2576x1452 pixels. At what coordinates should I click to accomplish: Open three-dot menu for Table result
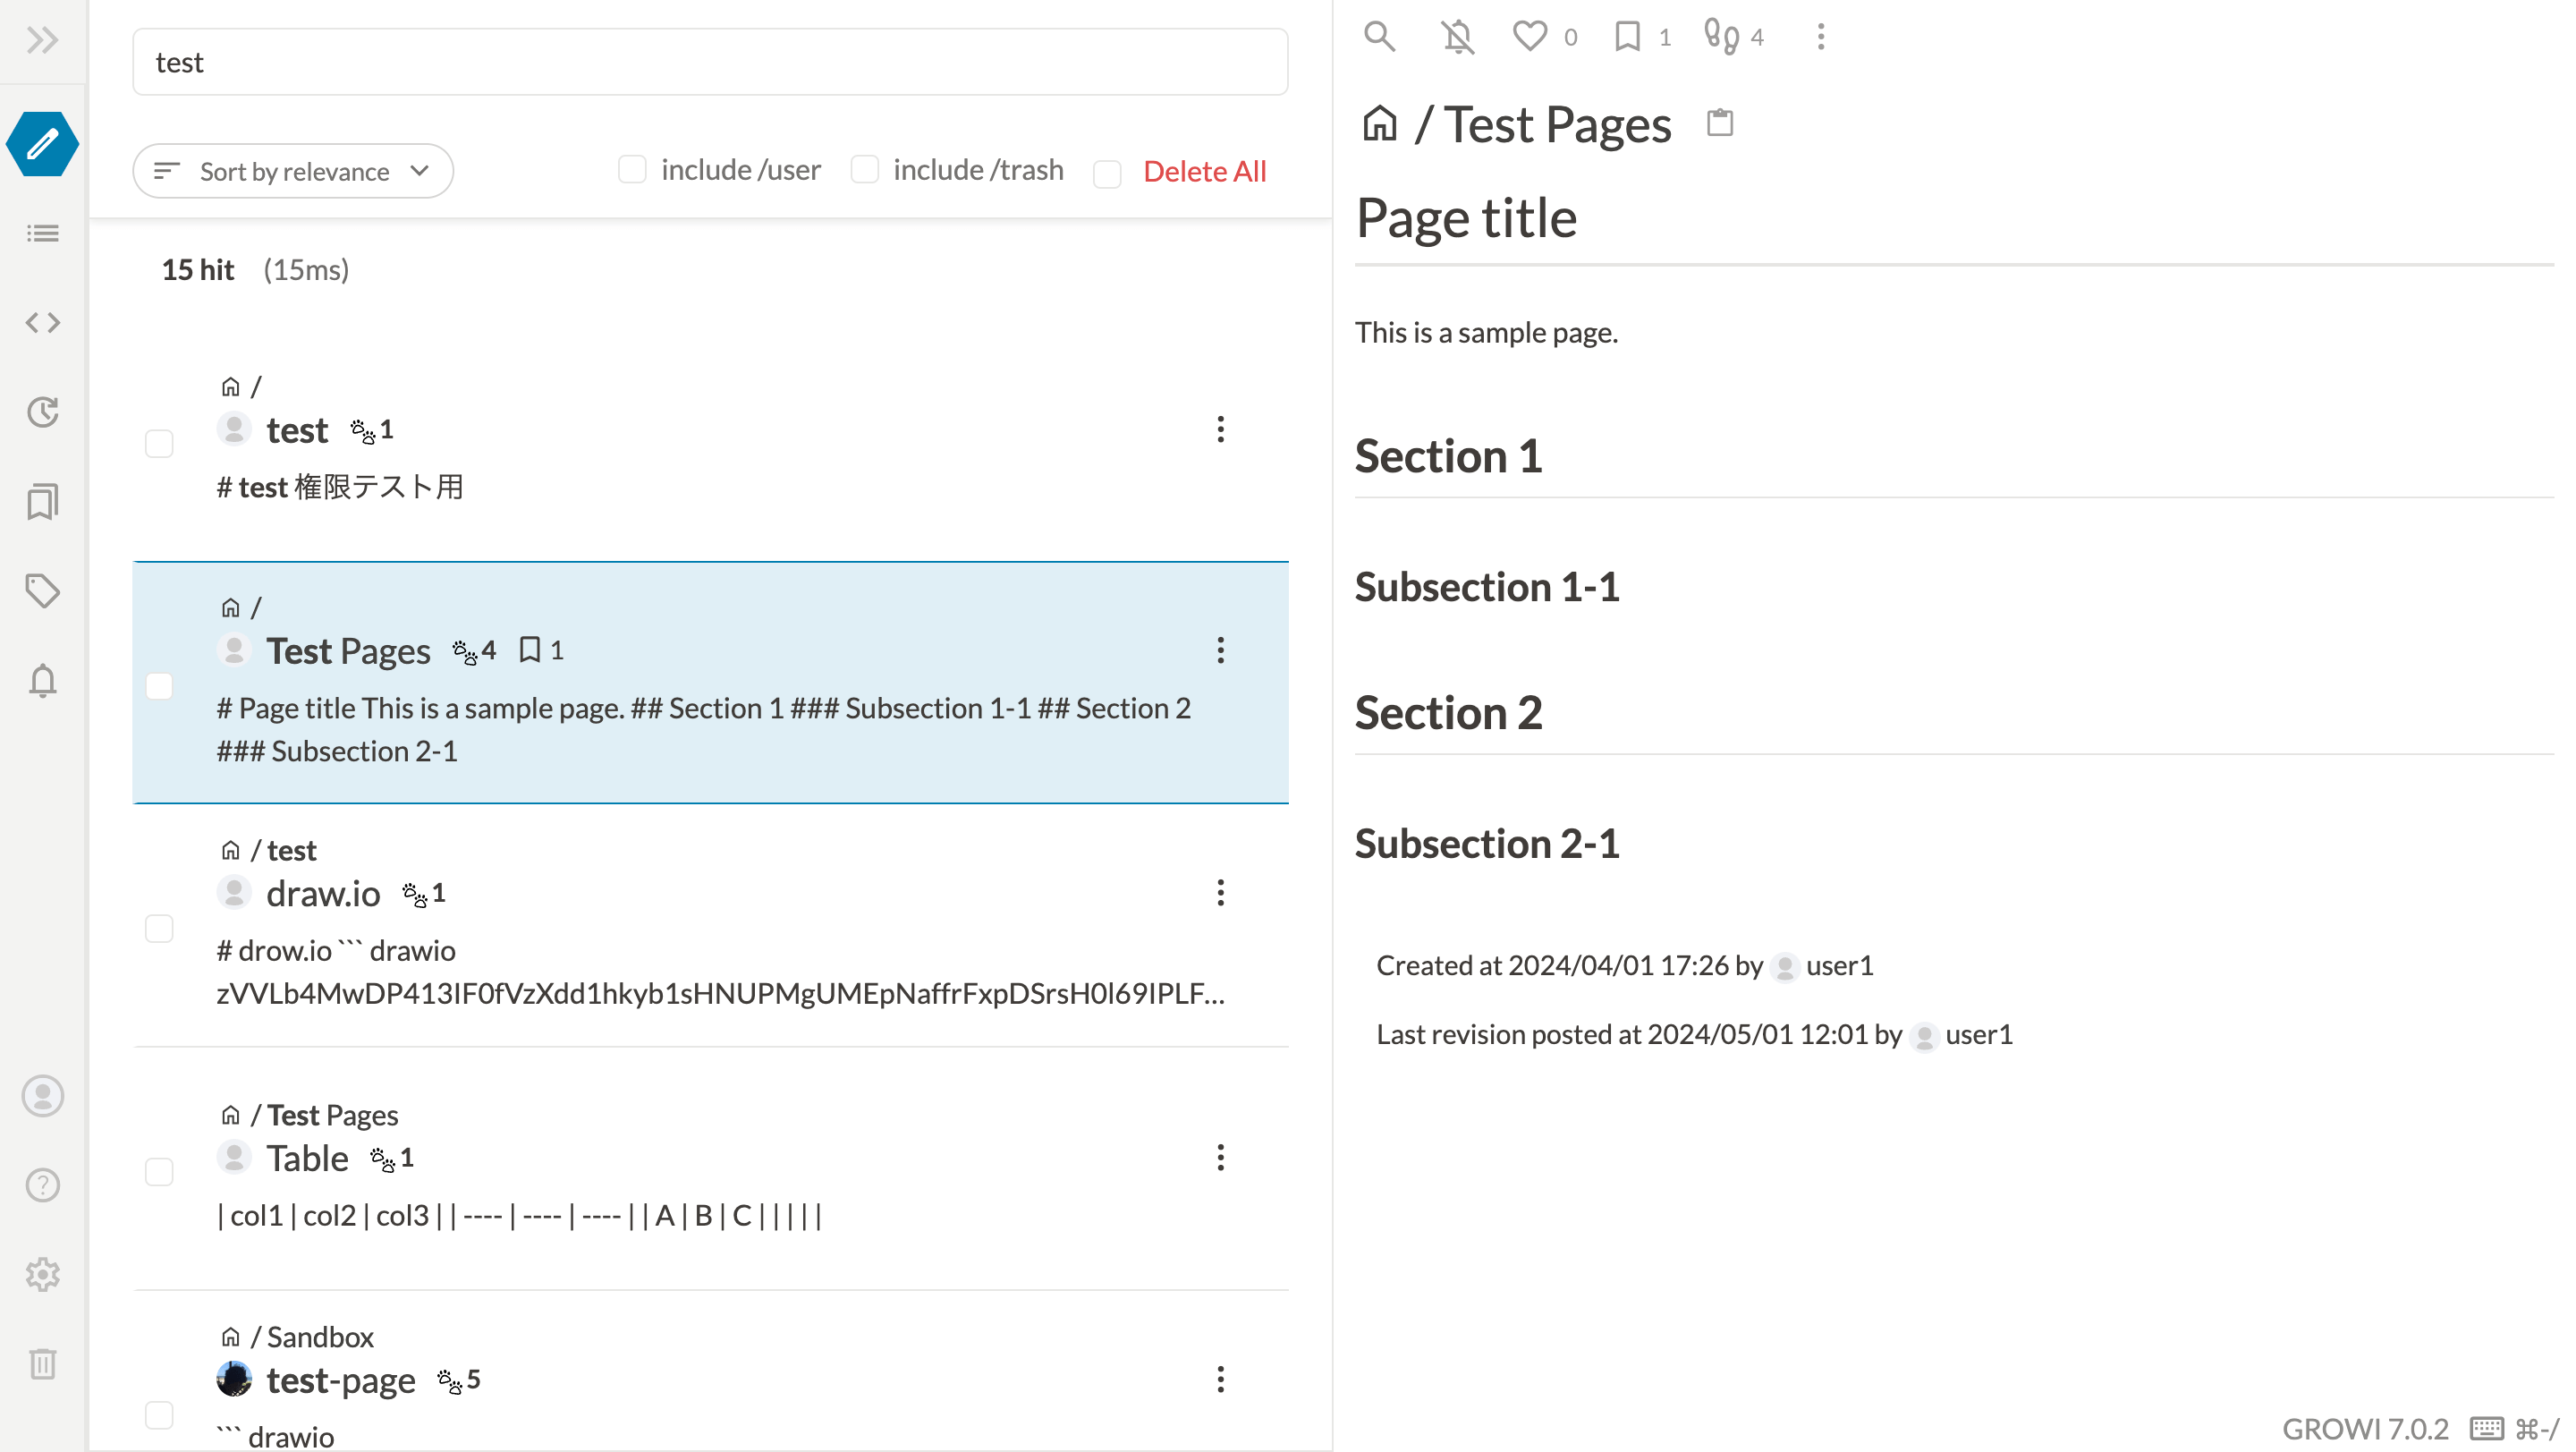(1220, 1157)
